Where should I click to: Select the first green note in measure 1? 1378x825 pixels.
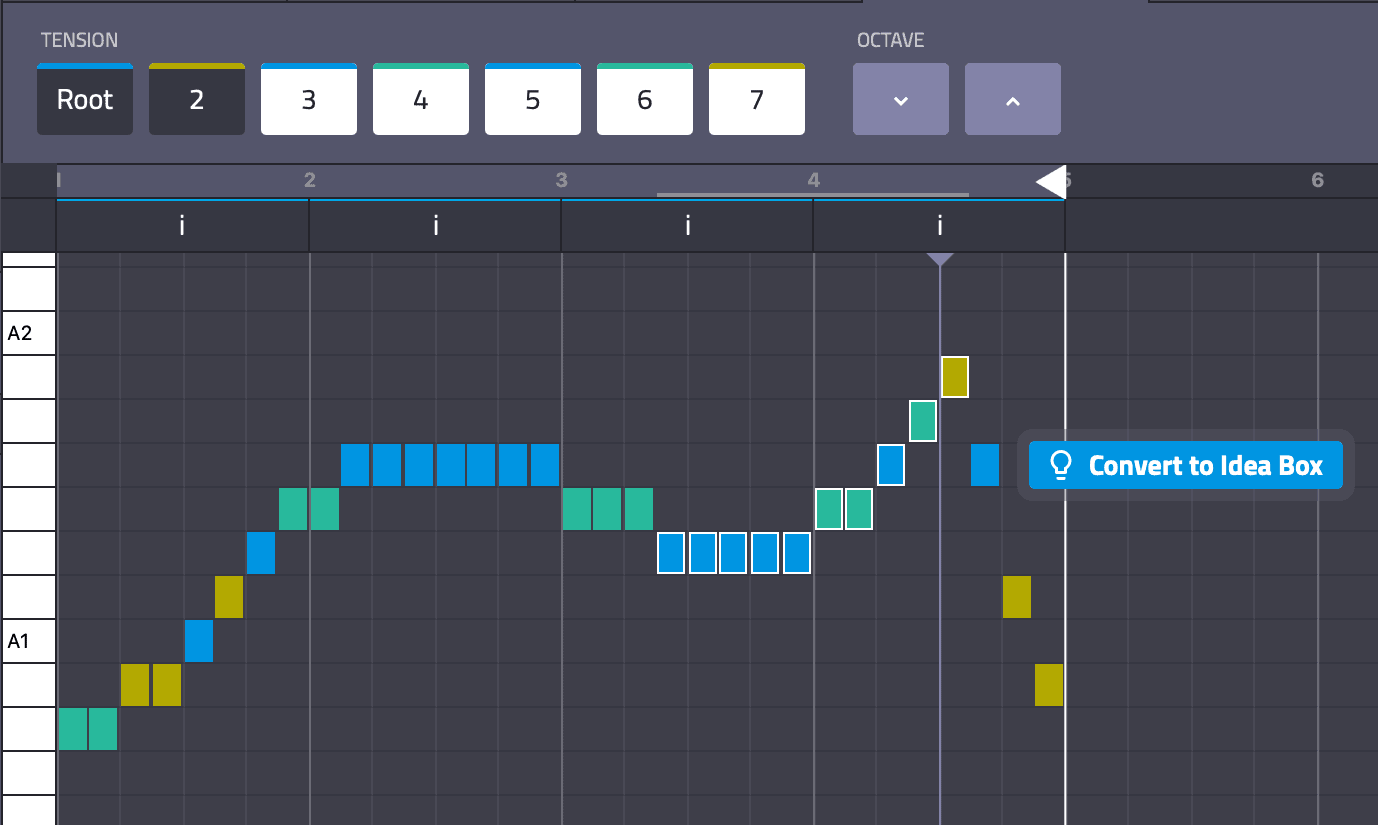click(x=72, y=729)
